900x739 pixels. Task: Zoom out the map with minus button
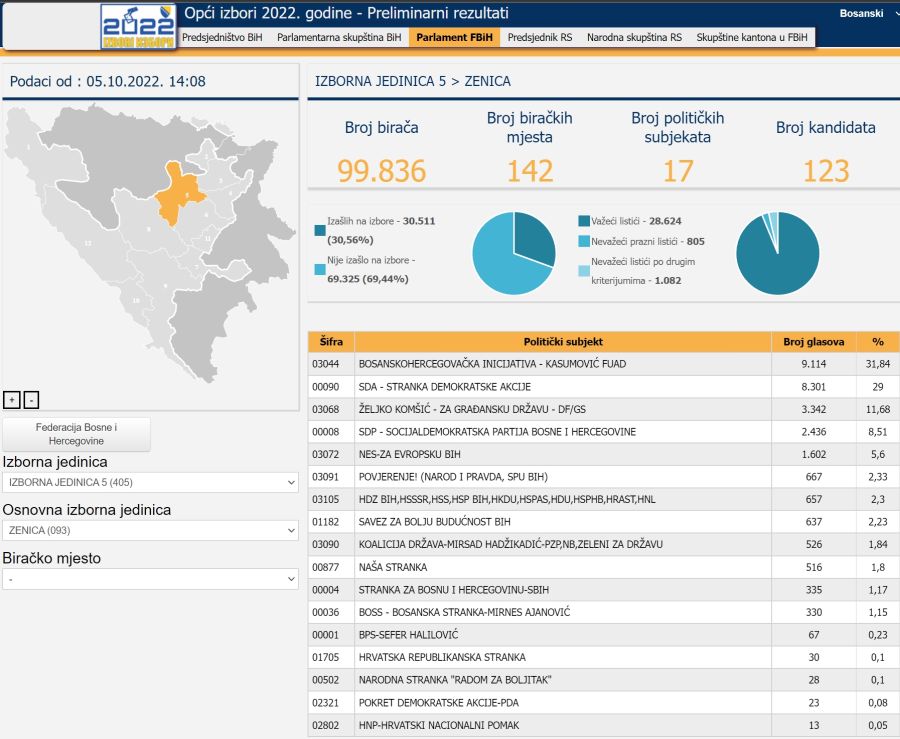[x=31, y=399]
